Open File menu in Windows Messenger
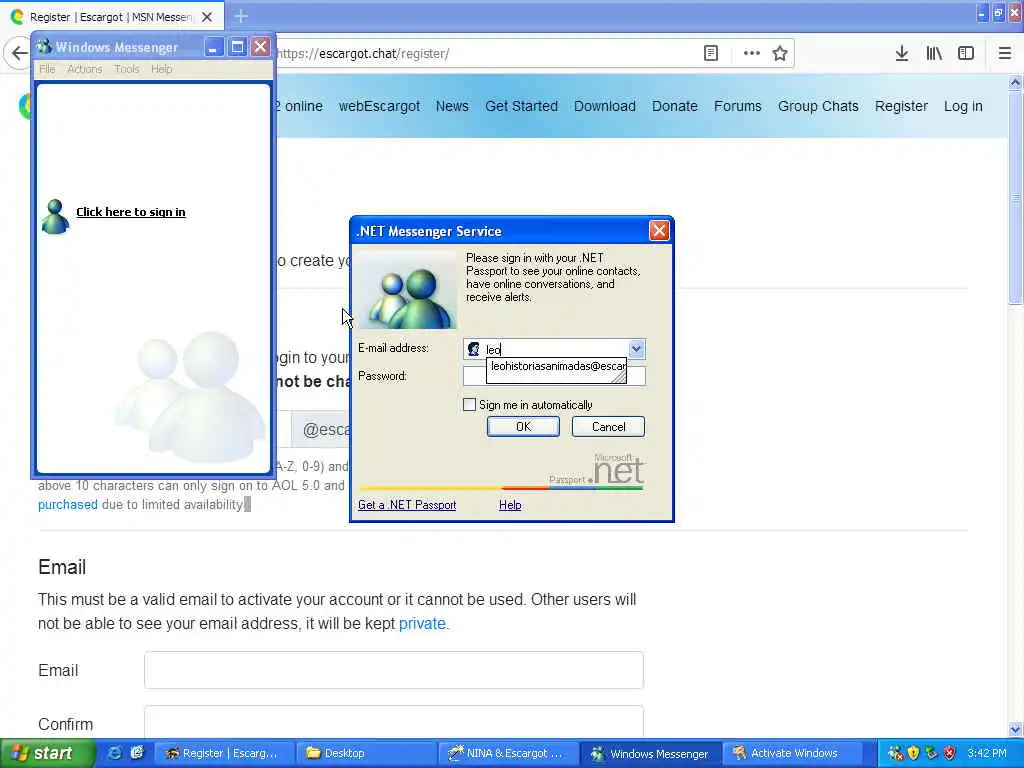The height and width of the screenshot is (768, 1024). pos(47,69)
